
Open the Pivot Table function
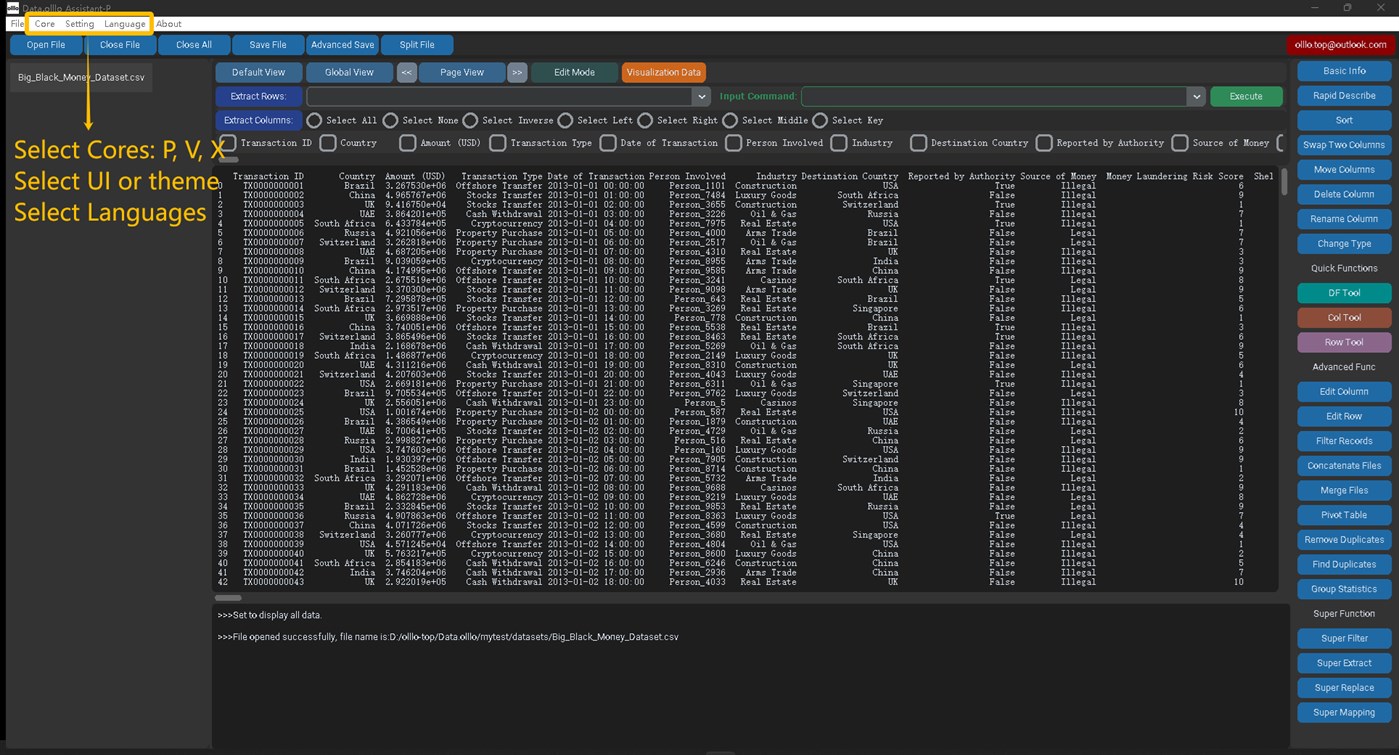[x=1343, y=515]
